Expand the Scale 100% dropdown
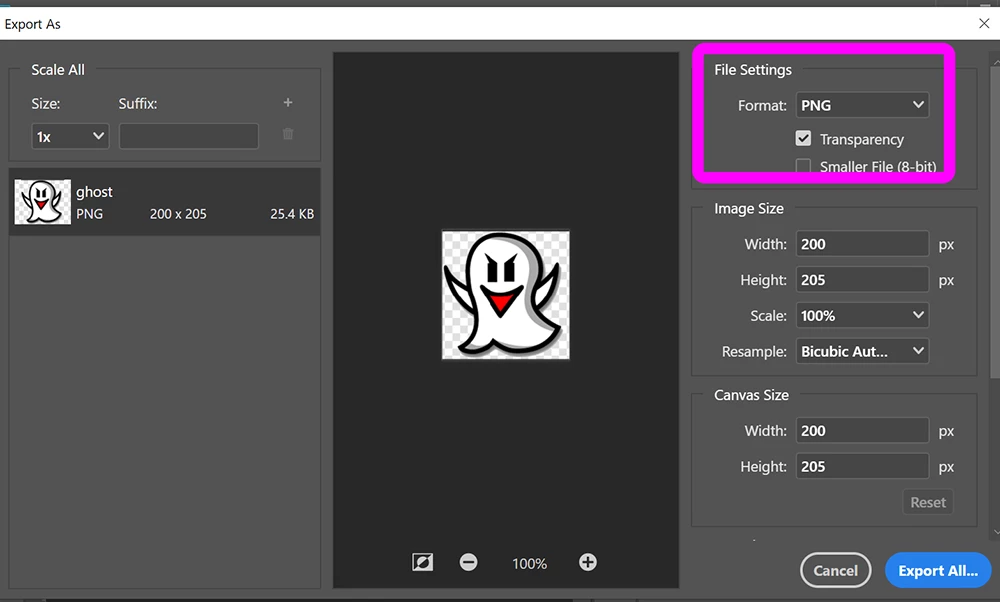Screen dimensions: 1000x602 point(862,316)
